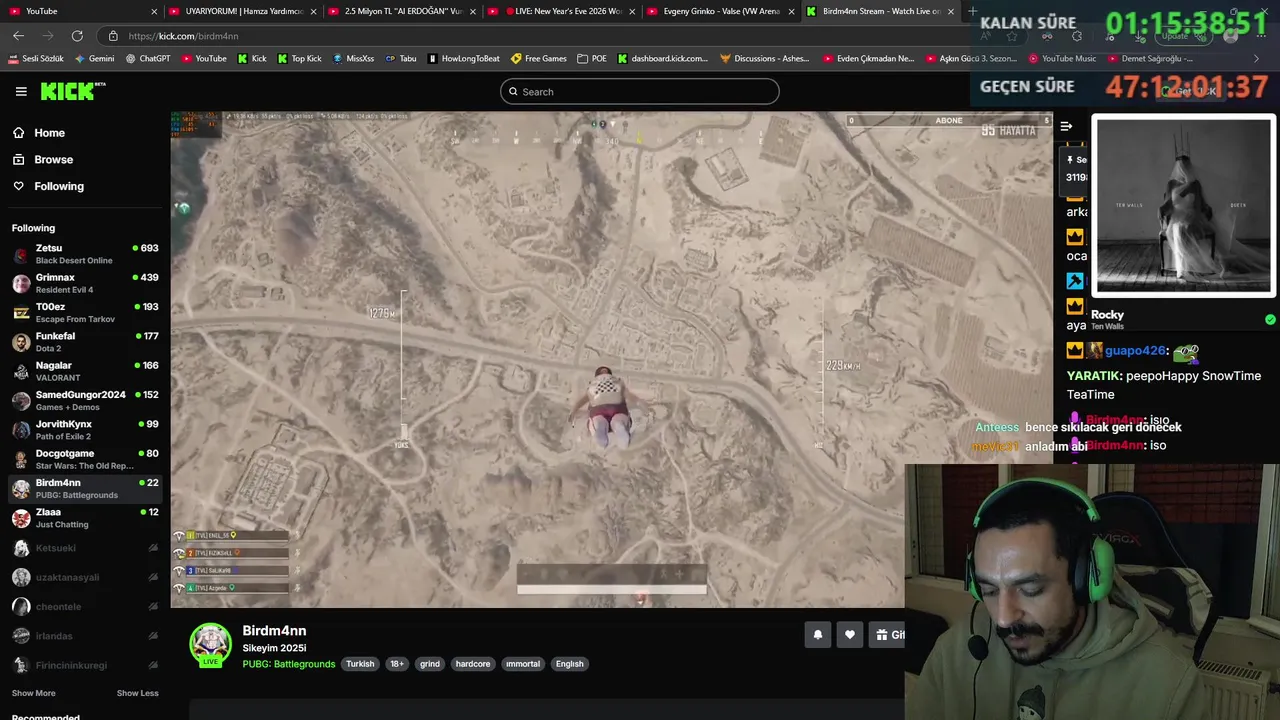Click the Turkish language tag
This screenshot has height=720, width=1280.
[x=360, y=664]
